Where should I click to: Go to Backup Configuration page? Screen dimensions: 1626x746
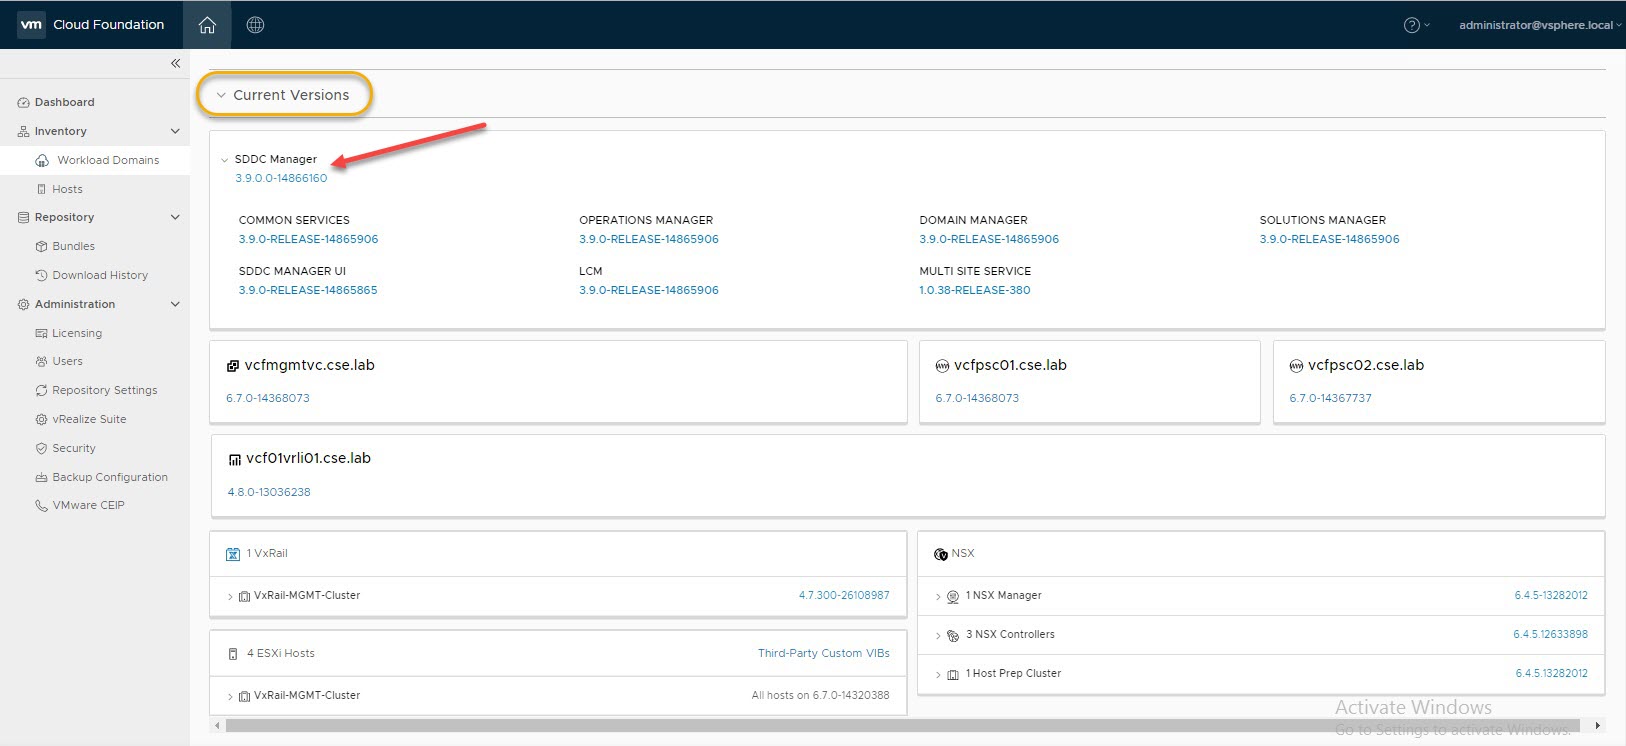point(109,477)
